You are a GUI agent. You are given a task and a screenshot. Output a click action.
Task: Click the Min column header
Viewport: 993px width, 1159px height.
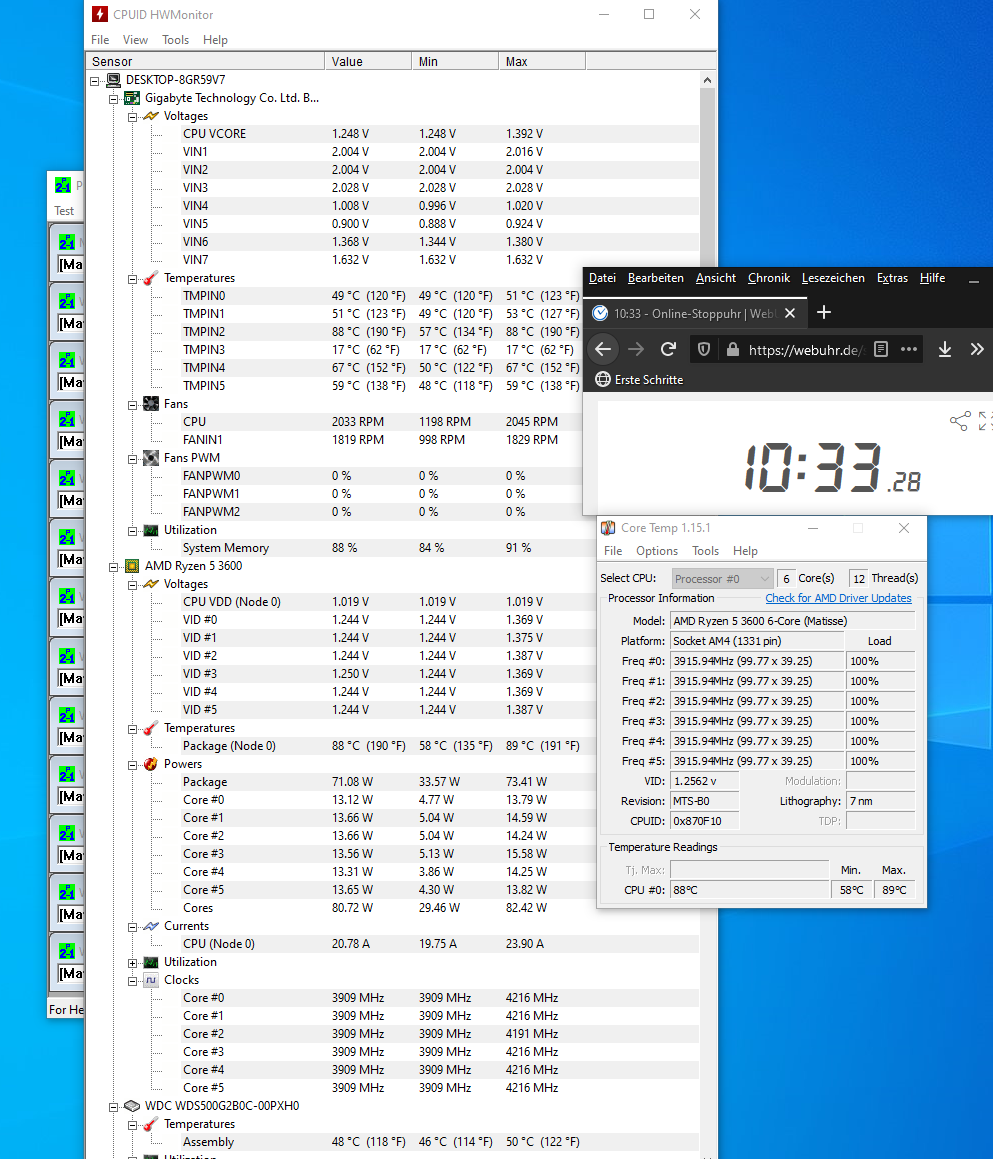tap(455, 61)
